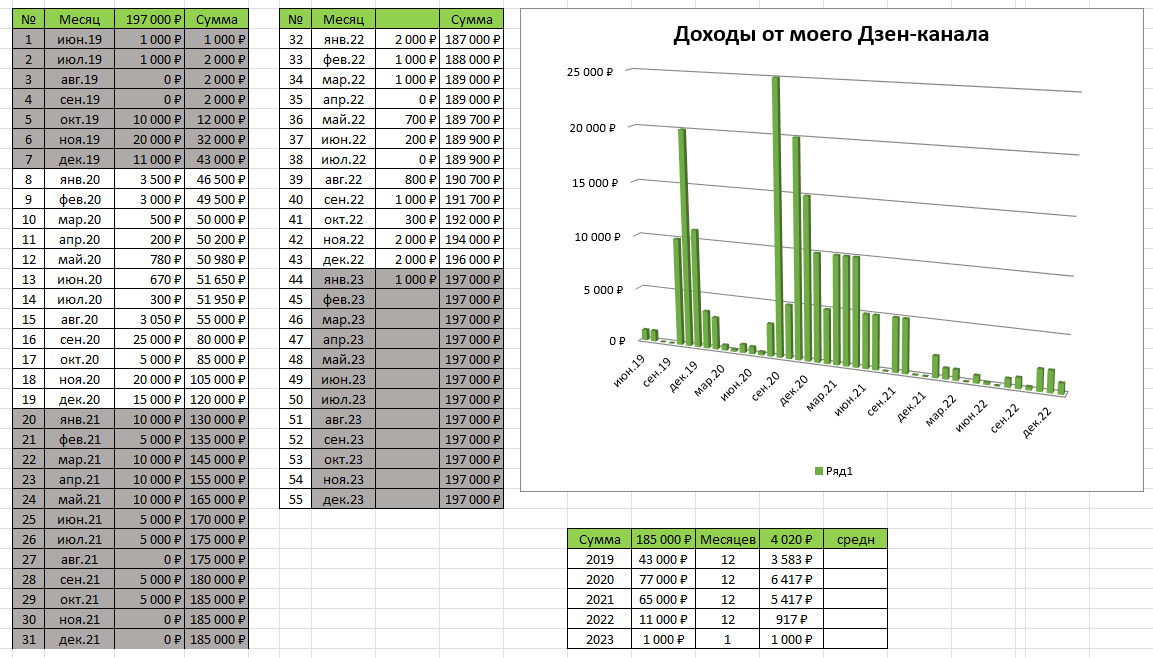This screenshot has height=658, width=1153.
Task: Select cell '46 500 ₽' in янв.20 row
Action: 217,179
